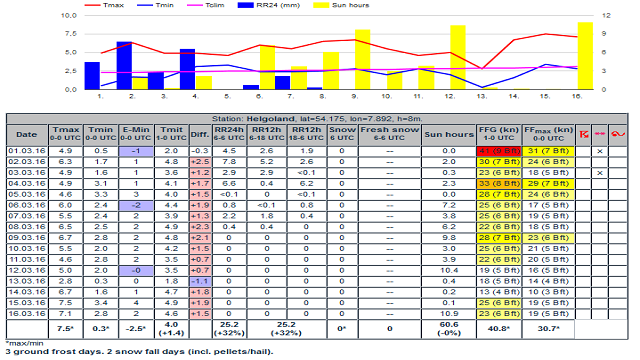This screenshot has width=640, height=360.
Task: Click the tallest yellow bar on day 16
Action: (x=585, y=56)
